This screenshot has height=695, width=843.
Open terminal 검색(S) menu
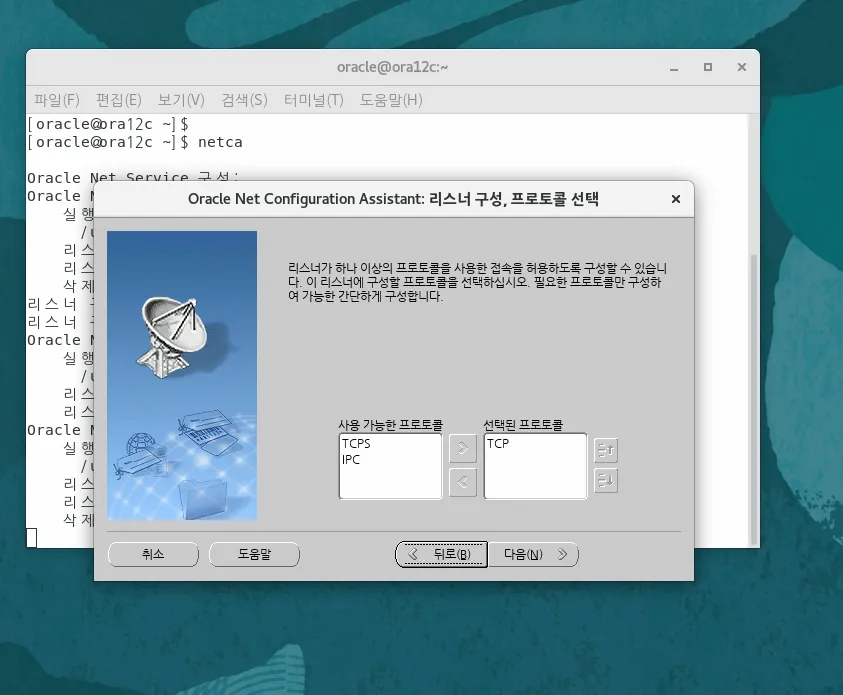pyautogui.click(x=244, y=100)
